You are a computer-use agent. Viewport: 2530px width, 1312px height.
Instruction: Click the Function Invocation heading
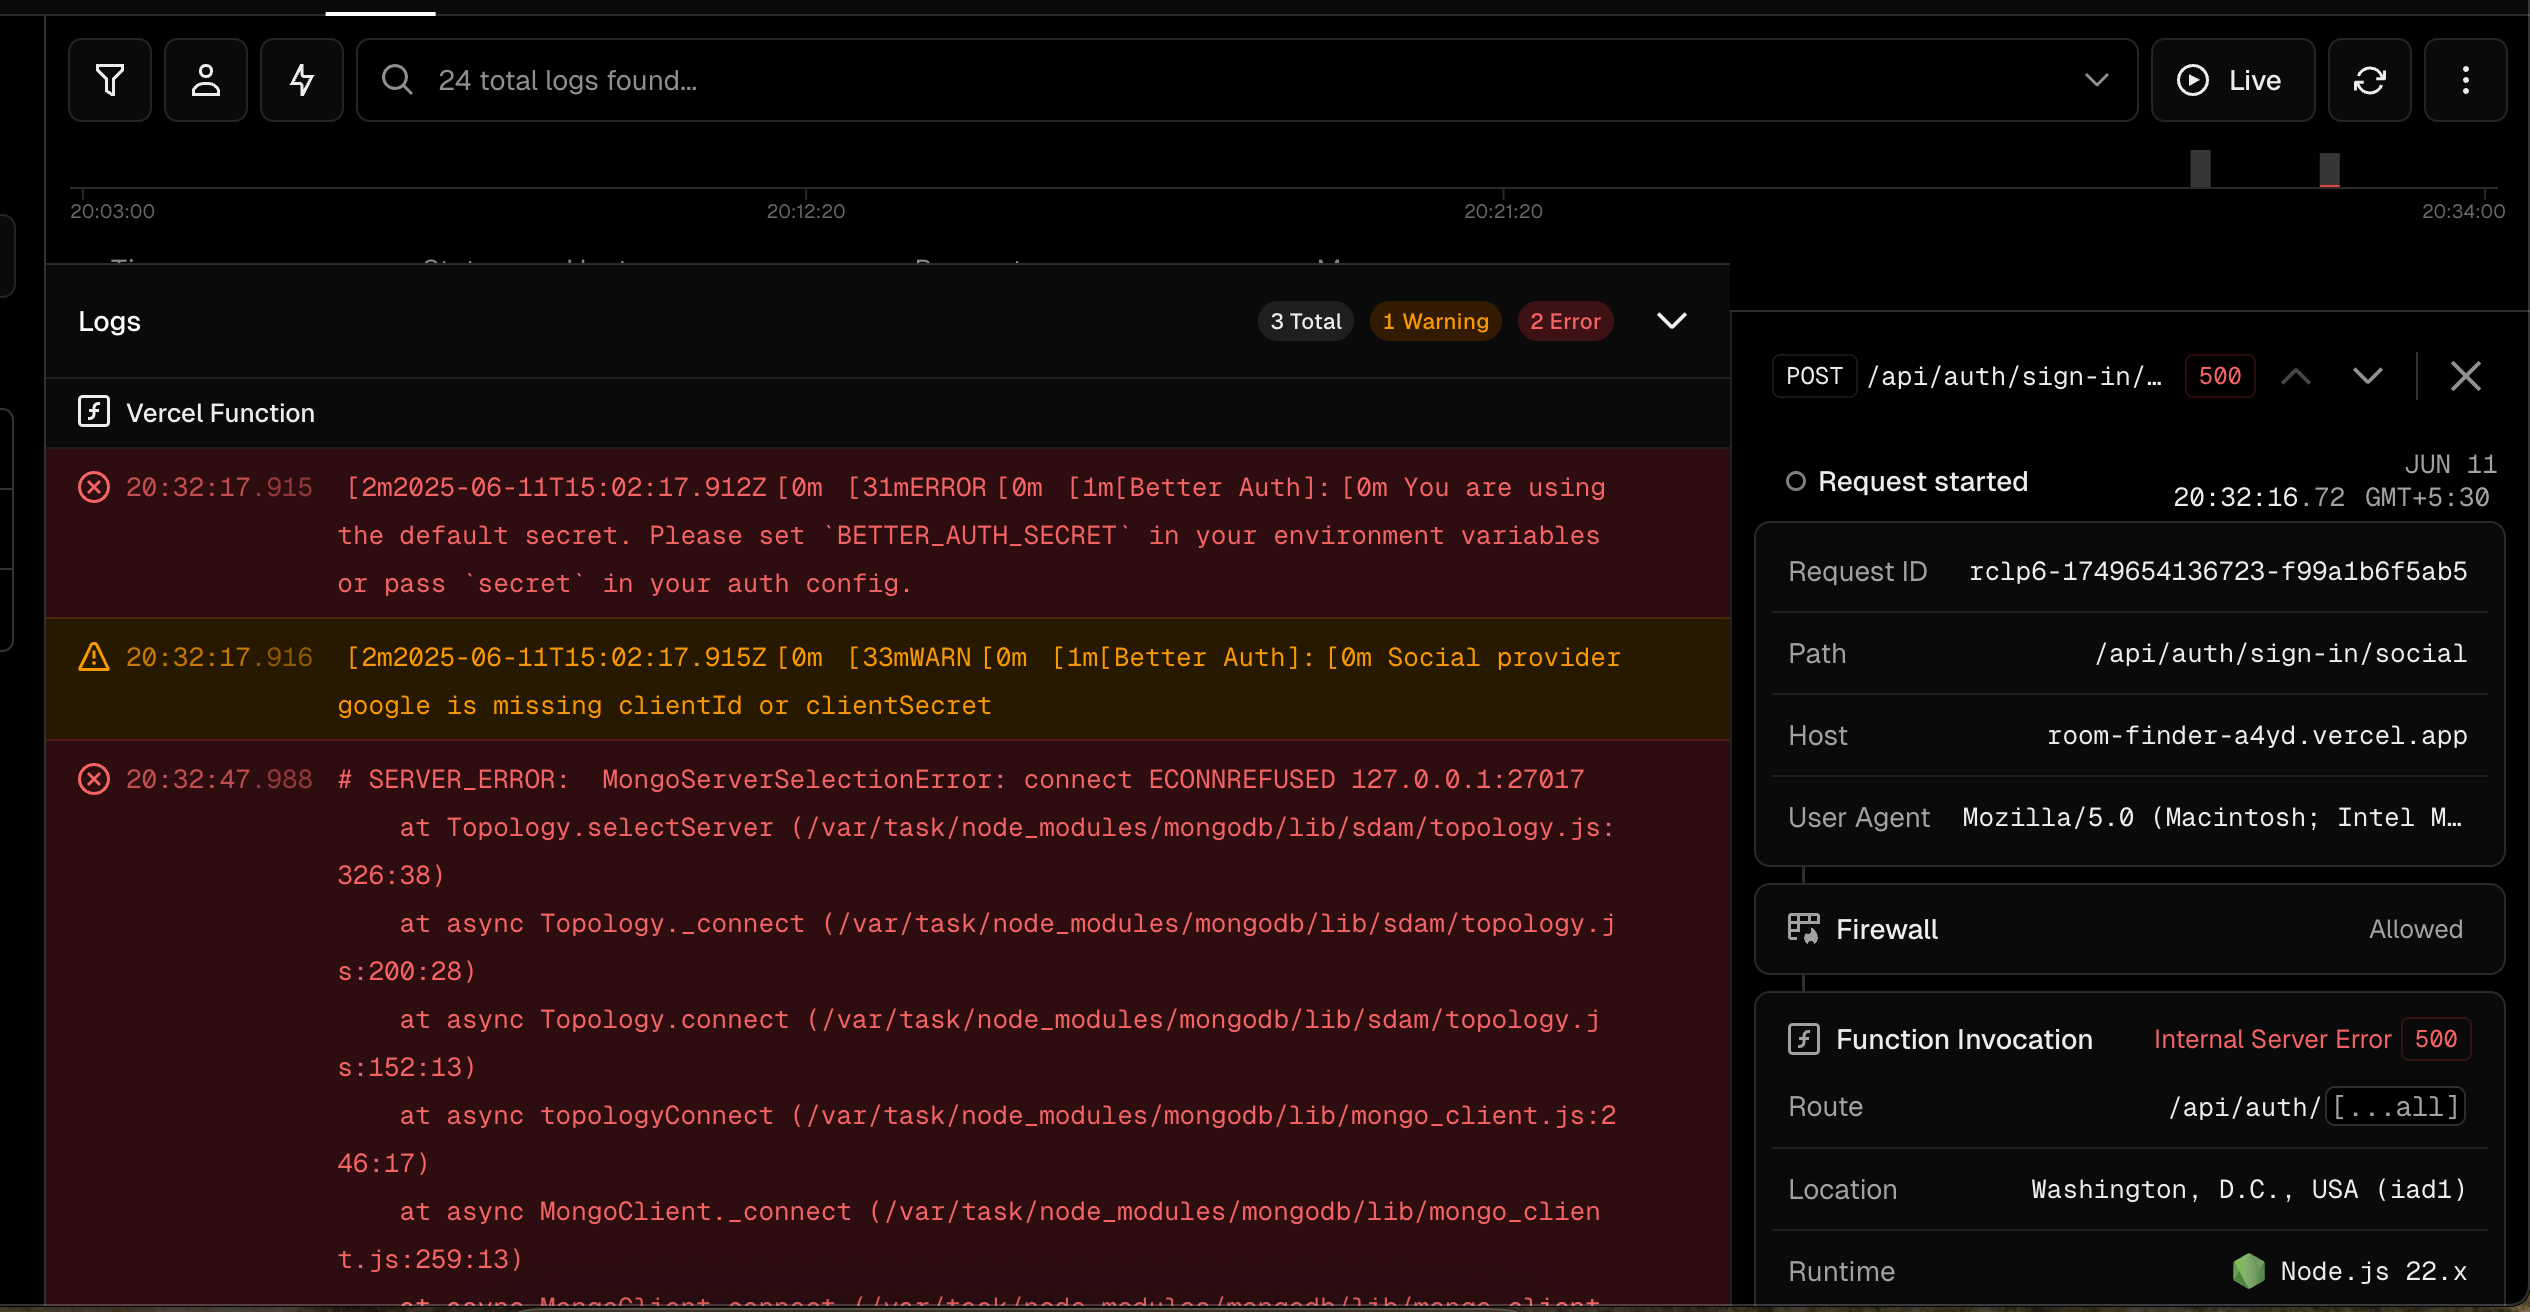coord(1964,1039)
